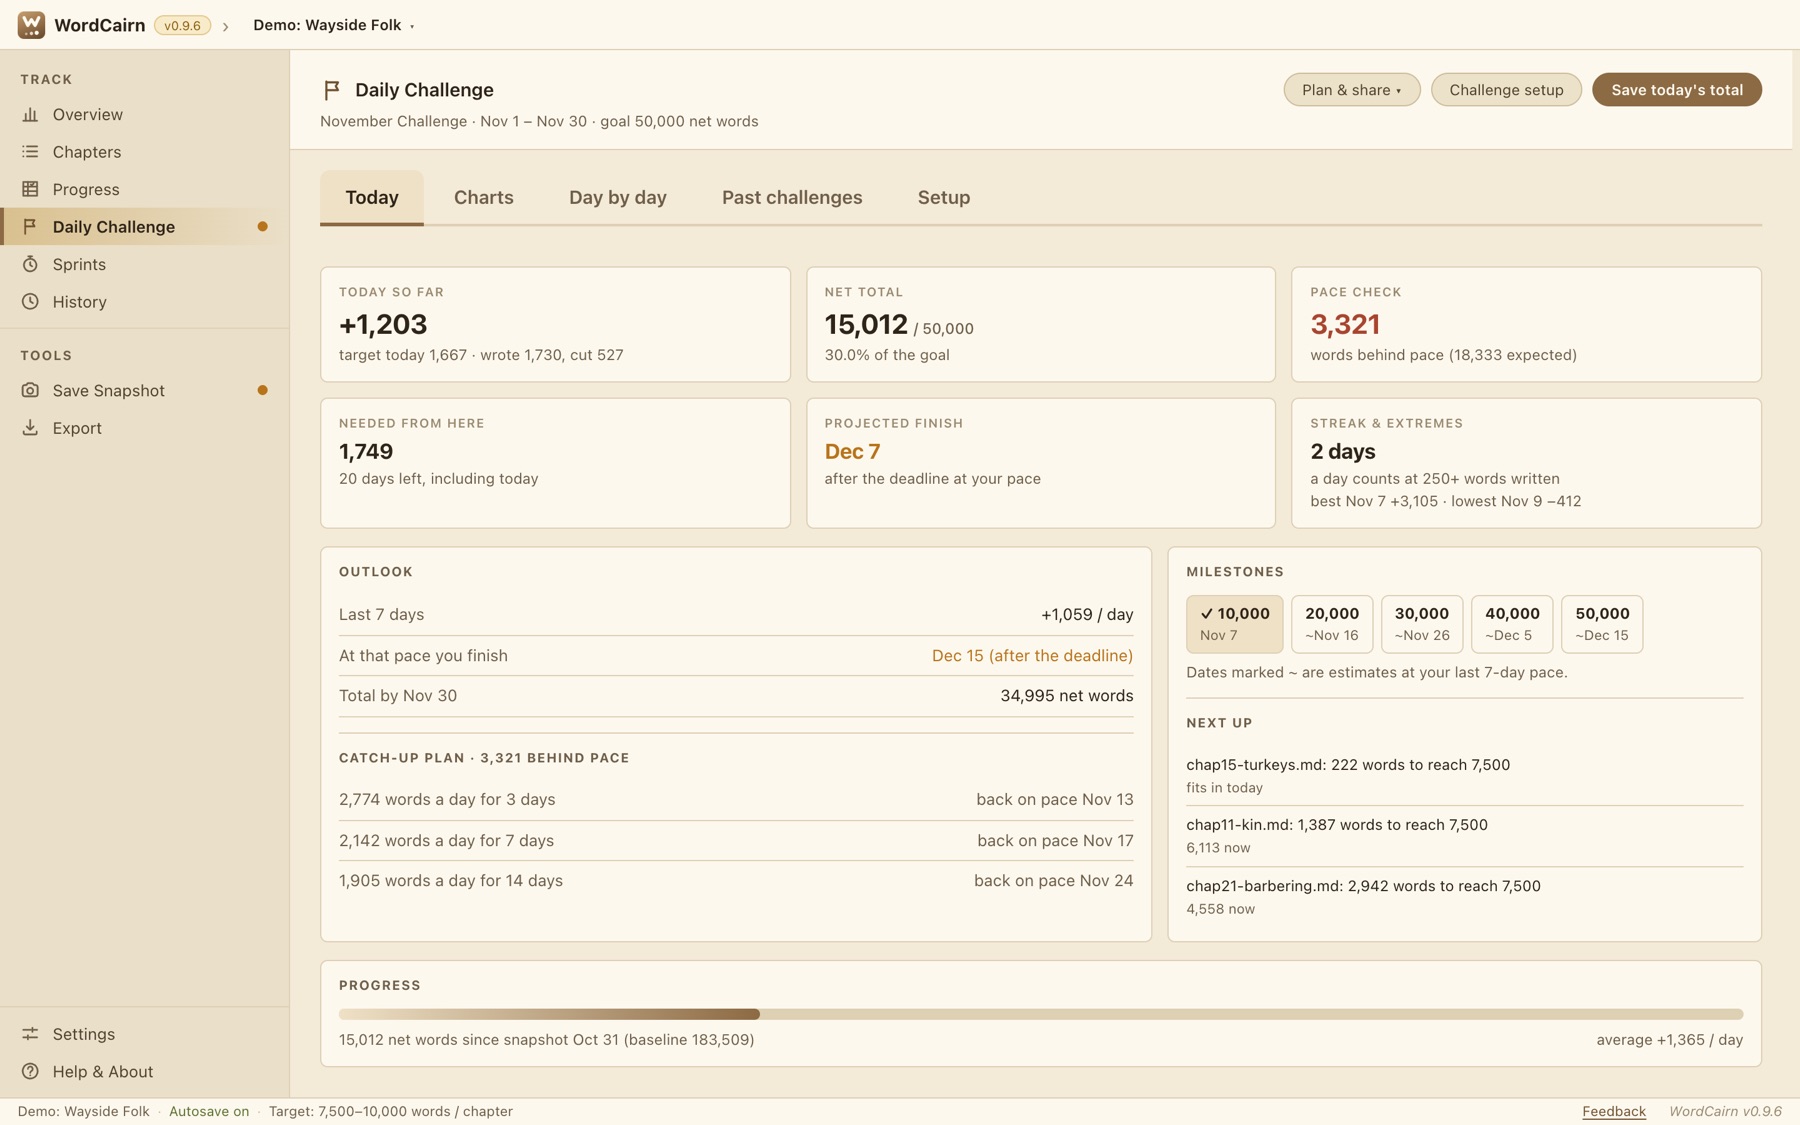The height and width of the screenshot is (1125, 1800).
Task: Expand the Plan & share dropdown
Action: [x=1351, y=90]
